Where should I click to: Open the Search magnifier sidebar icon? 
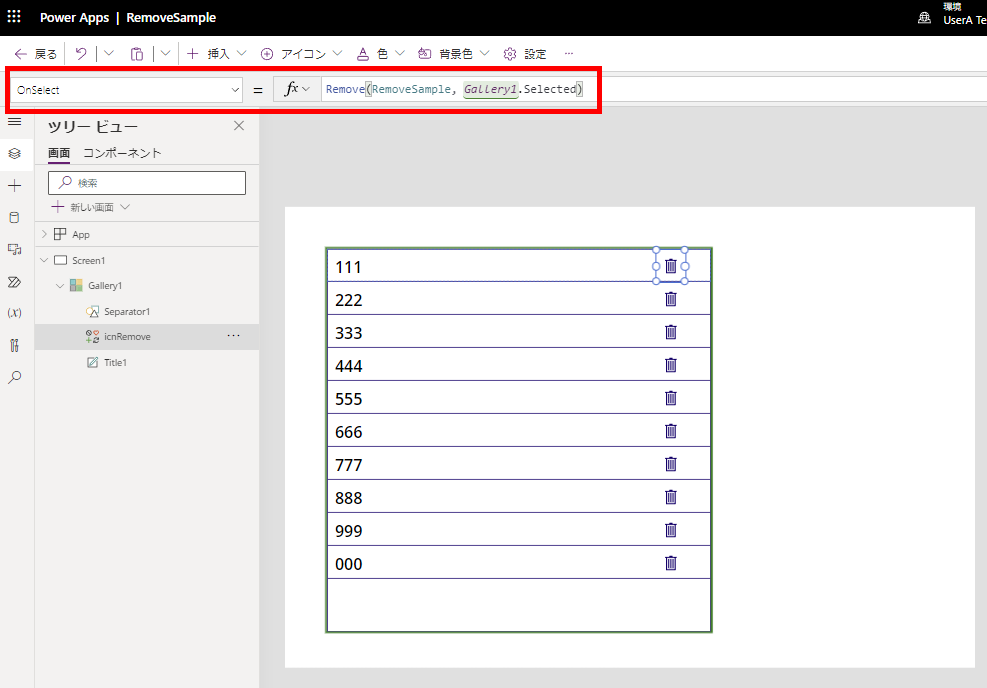[14, 377]
